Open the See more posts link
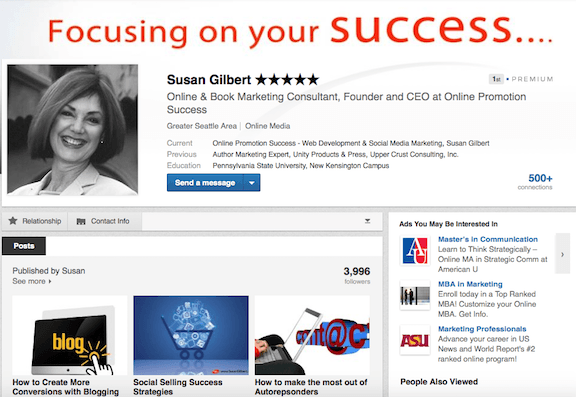This screenshot has height=397, width=576. pos(32,281)
